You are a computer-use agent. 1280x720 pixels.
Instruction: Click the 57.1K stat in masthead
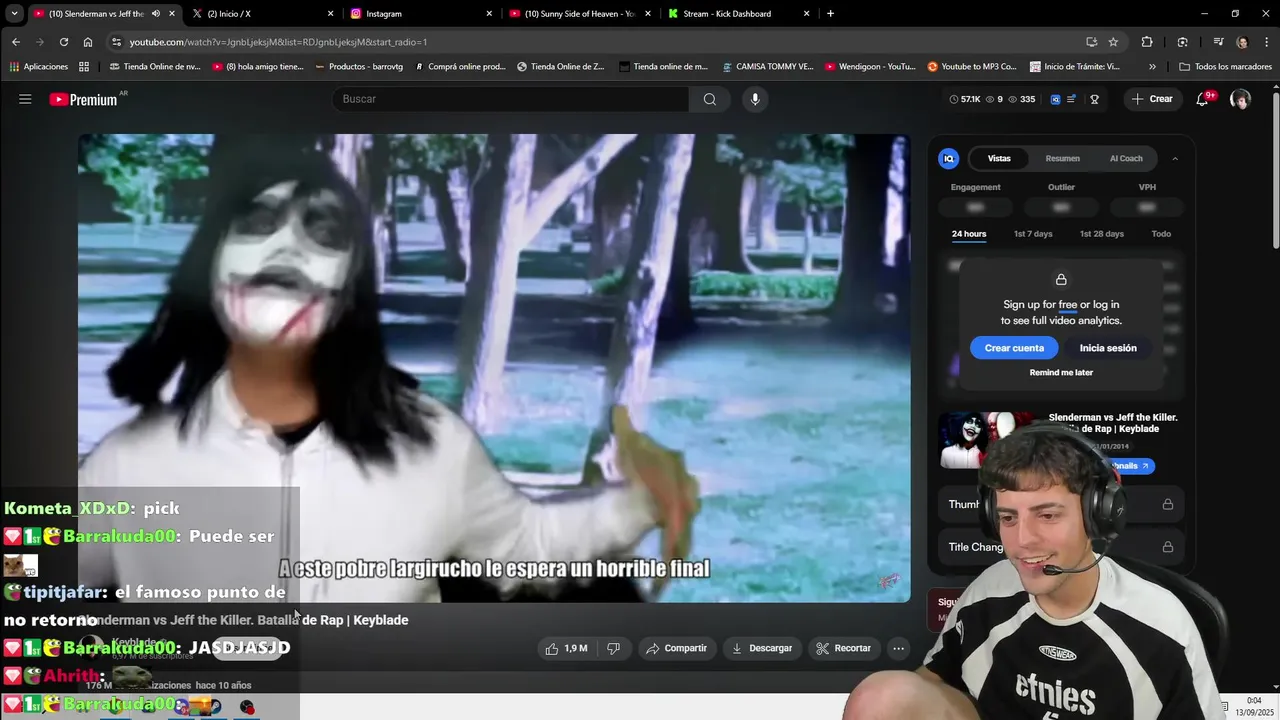point(965,99)
